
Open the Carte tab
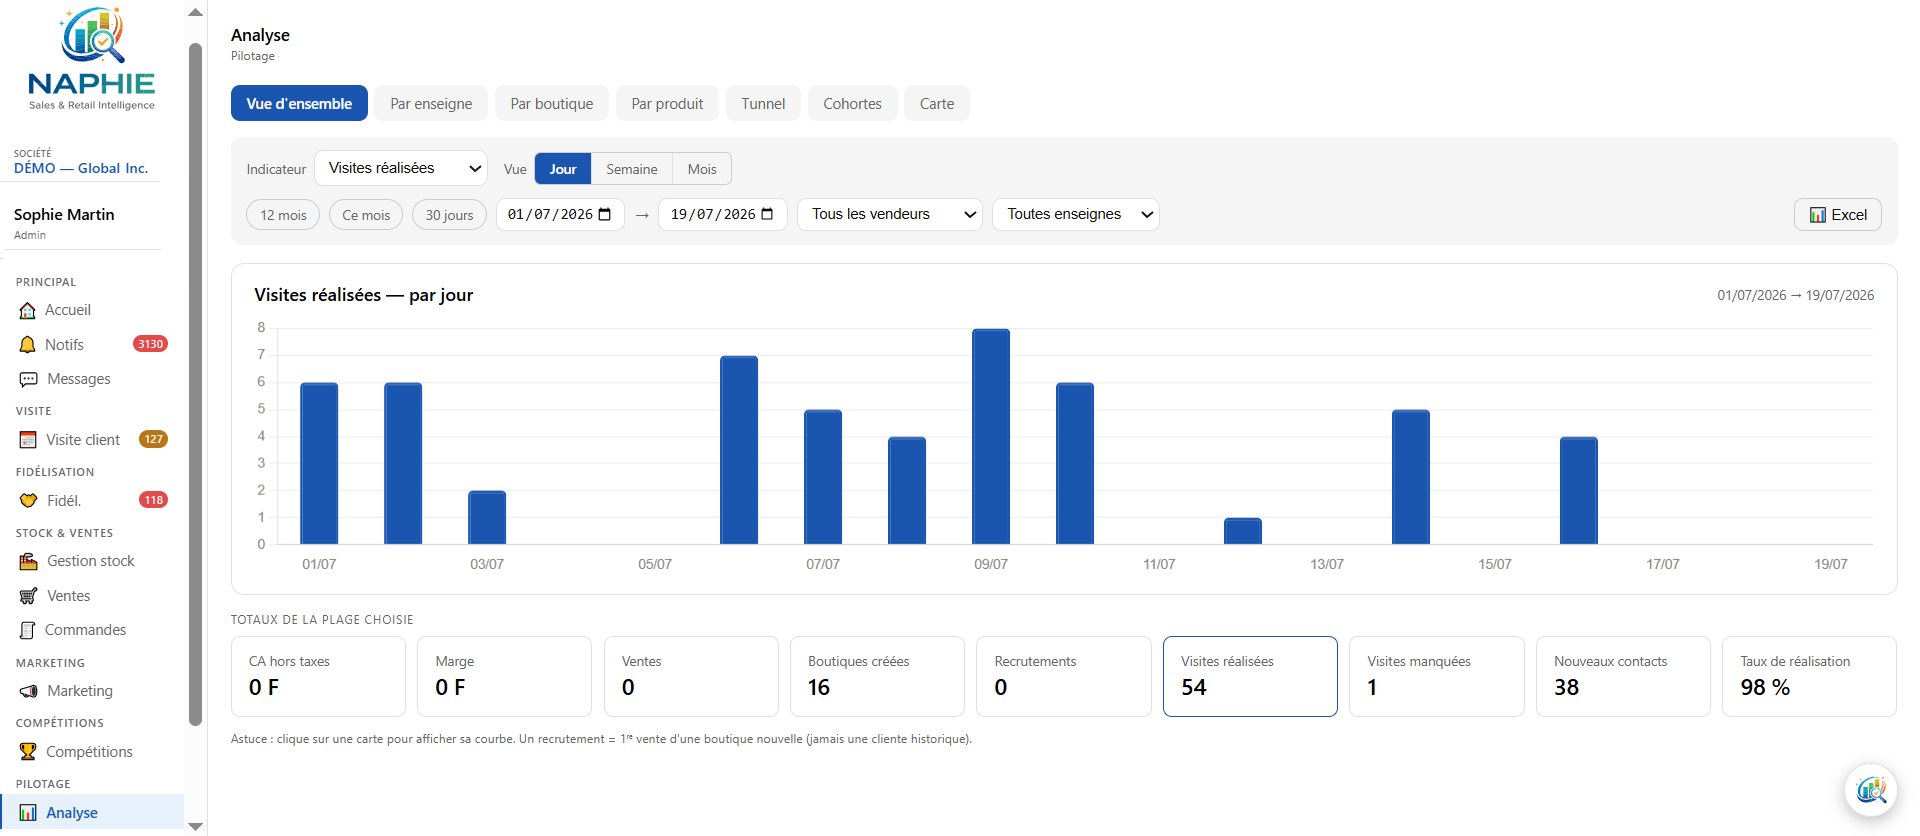pyautogui.click(x=937, y=104)
